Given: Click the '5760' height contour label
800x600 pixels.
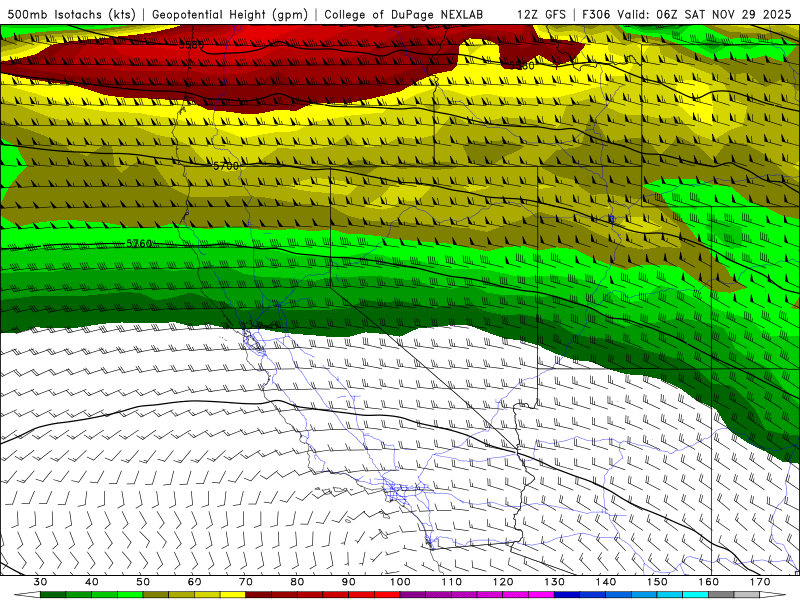Looking at the screenshot, I should click(139, 243).
